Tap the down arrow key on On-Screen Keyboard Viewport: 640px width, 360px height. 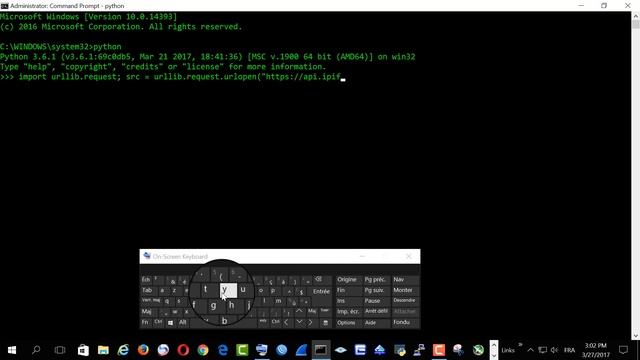coord(299,322)
